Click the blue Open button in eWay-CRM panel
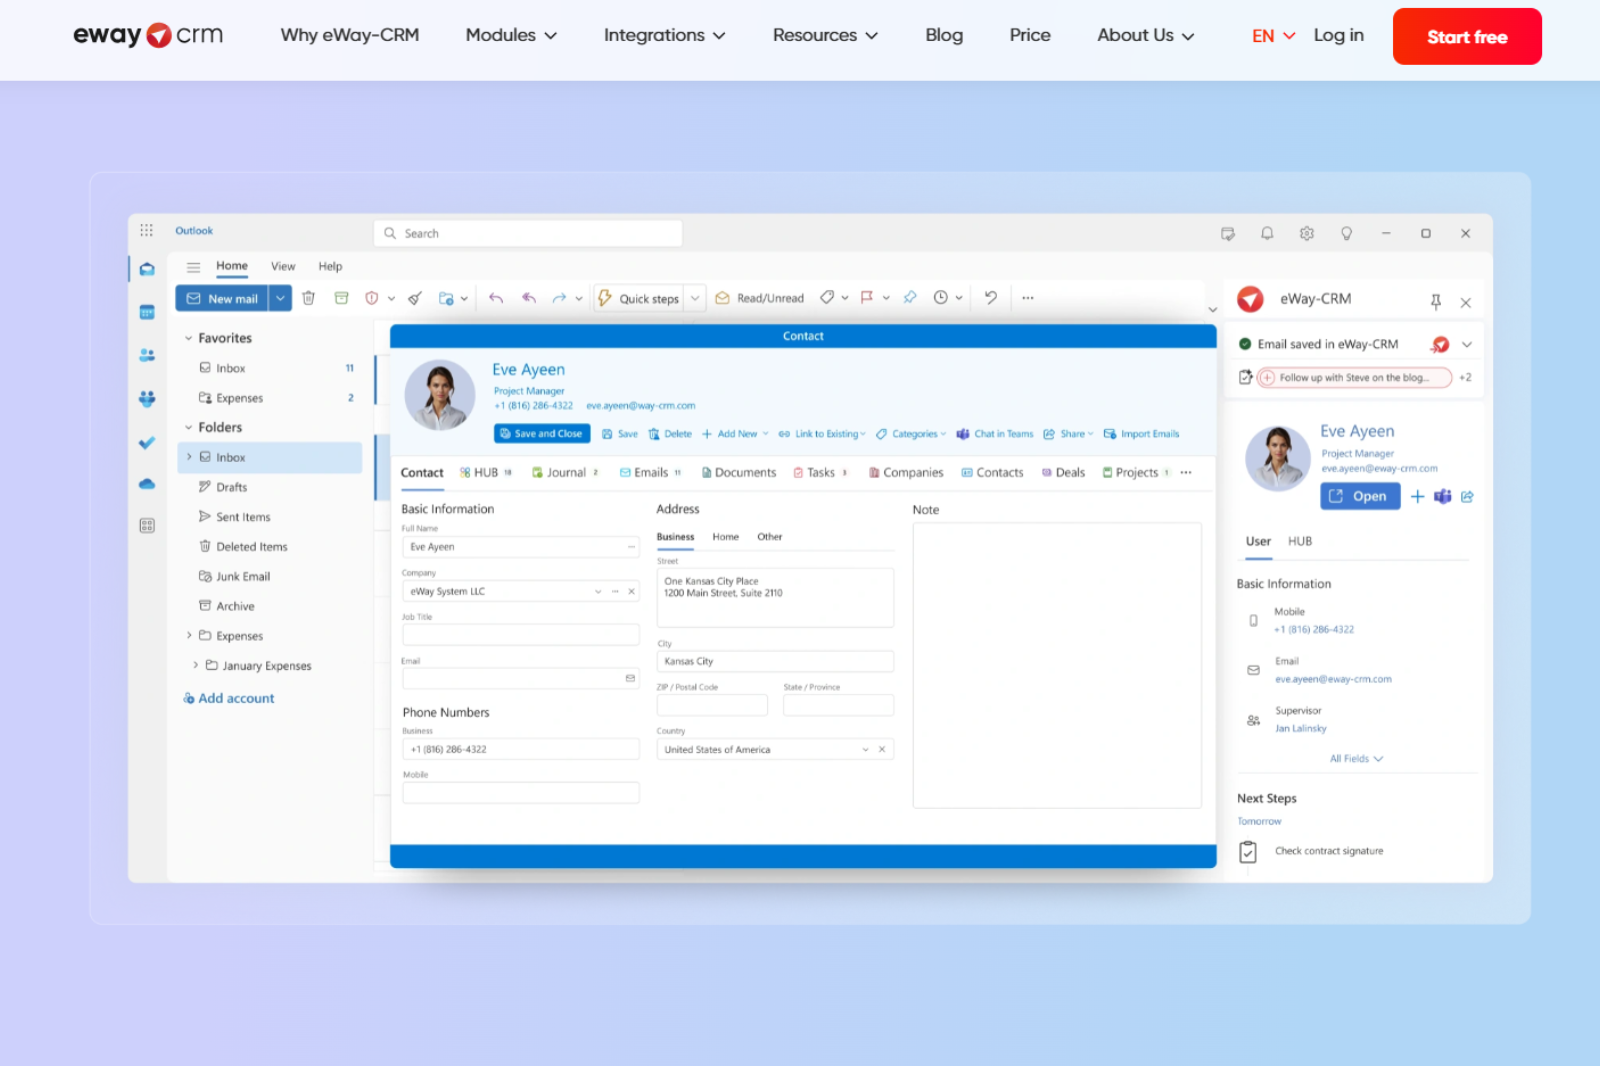The image size is (1600, 1066). (1360, 496)
